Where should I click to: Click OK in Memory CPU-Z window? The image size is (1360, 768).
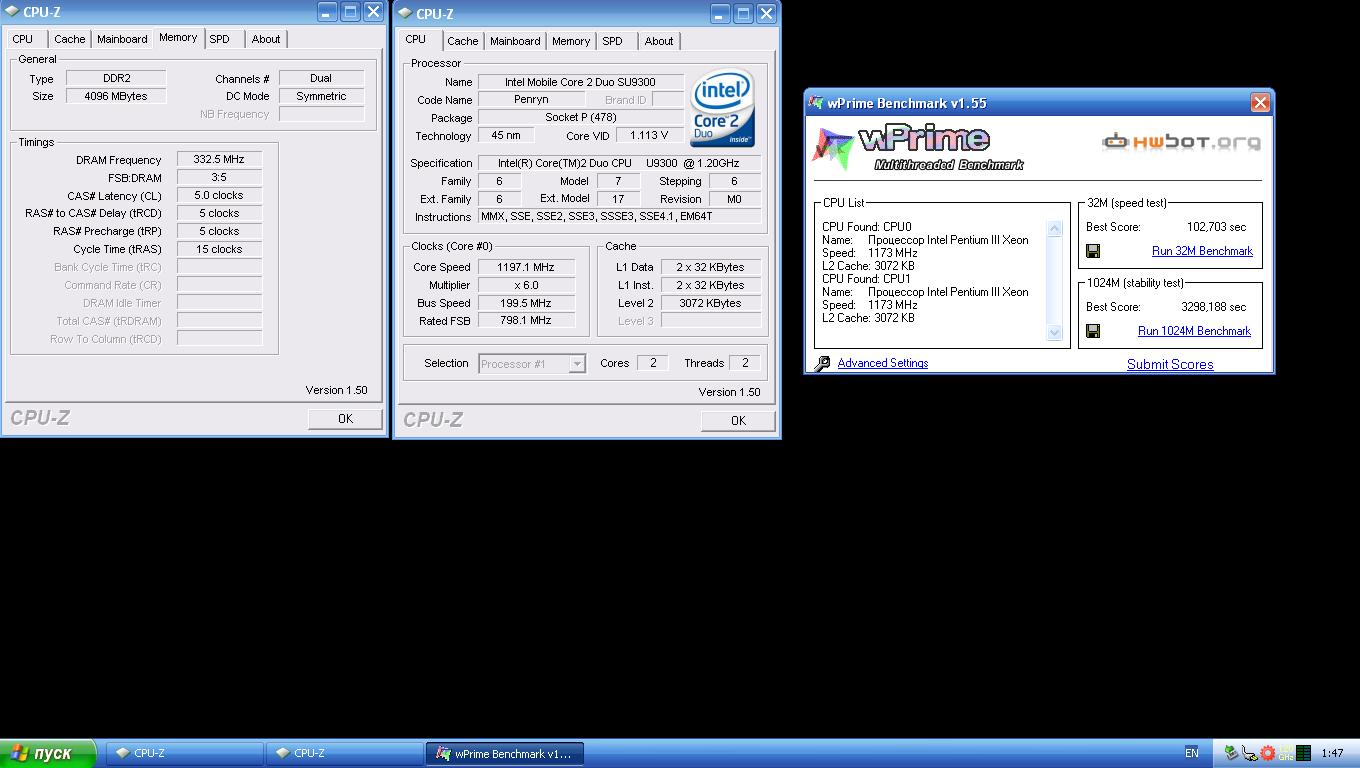click(345, 419)
